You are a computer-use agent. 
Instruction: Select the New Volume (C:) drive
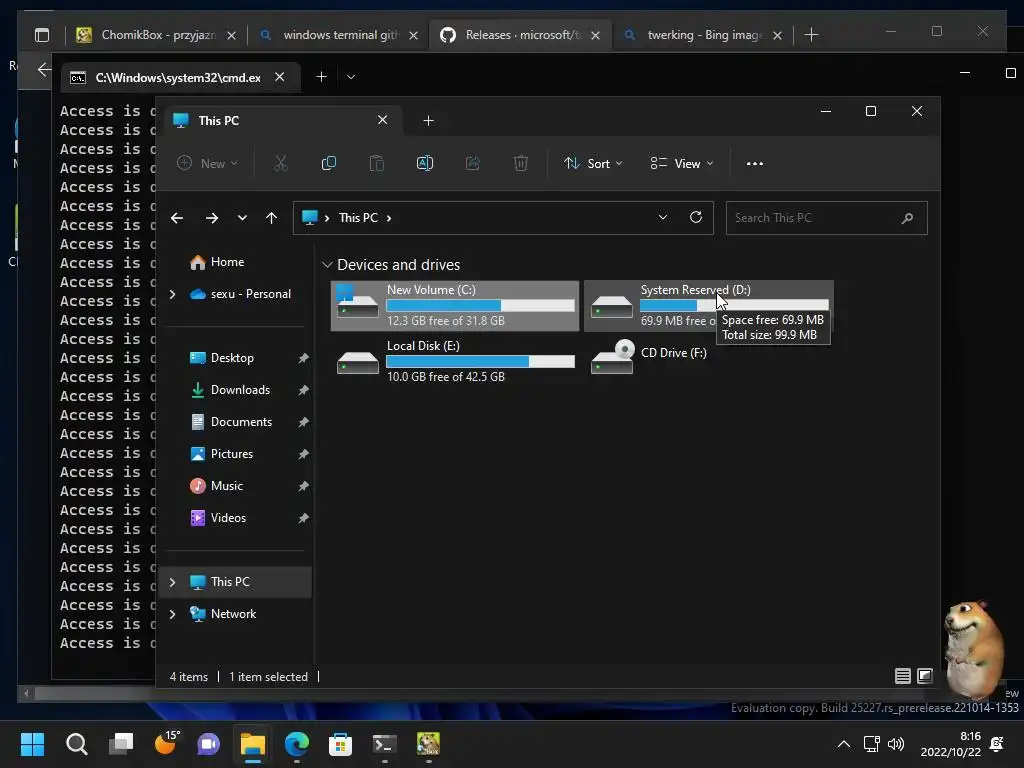pos(455,306)
